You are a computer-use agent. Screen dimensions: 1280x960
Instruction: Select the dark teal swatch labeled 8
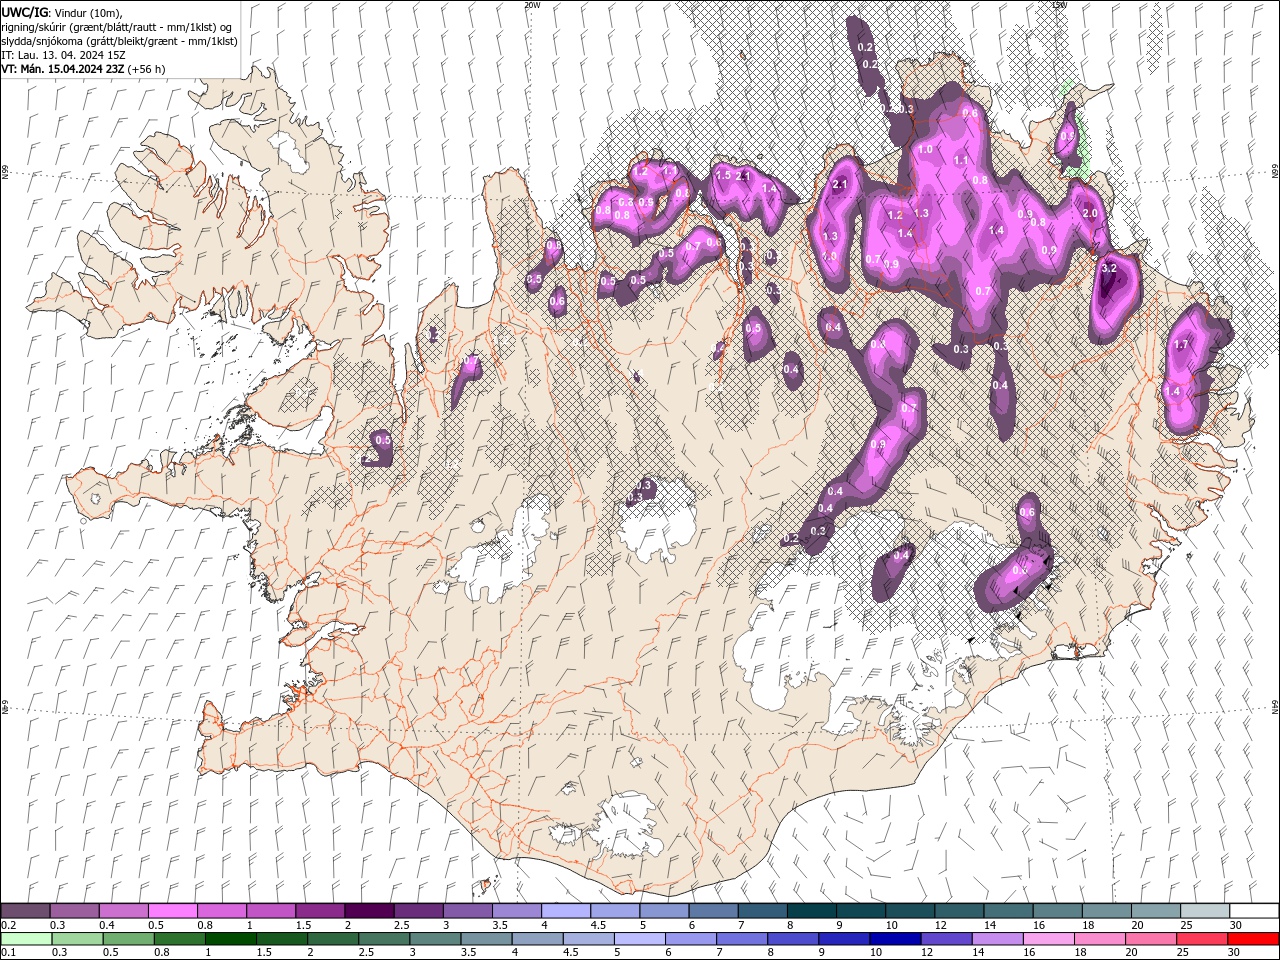coord(811,911)
